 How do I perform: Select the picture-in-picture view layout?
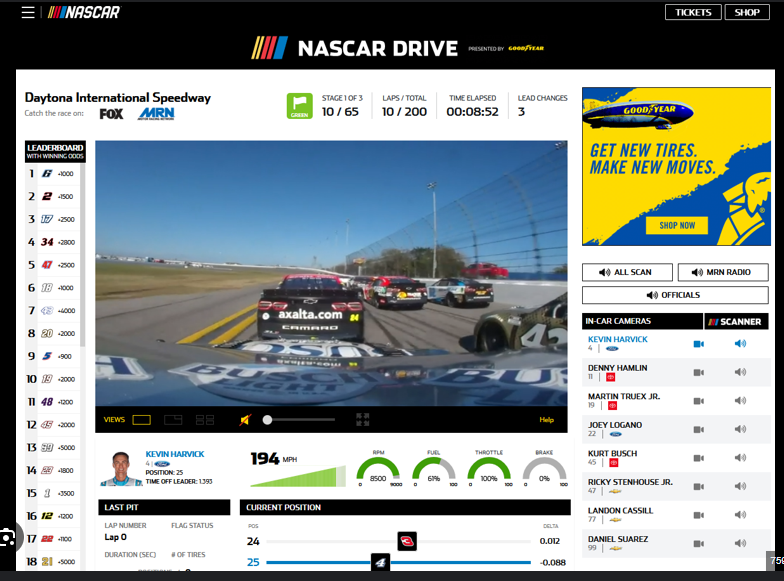click(x=173, y=420)
